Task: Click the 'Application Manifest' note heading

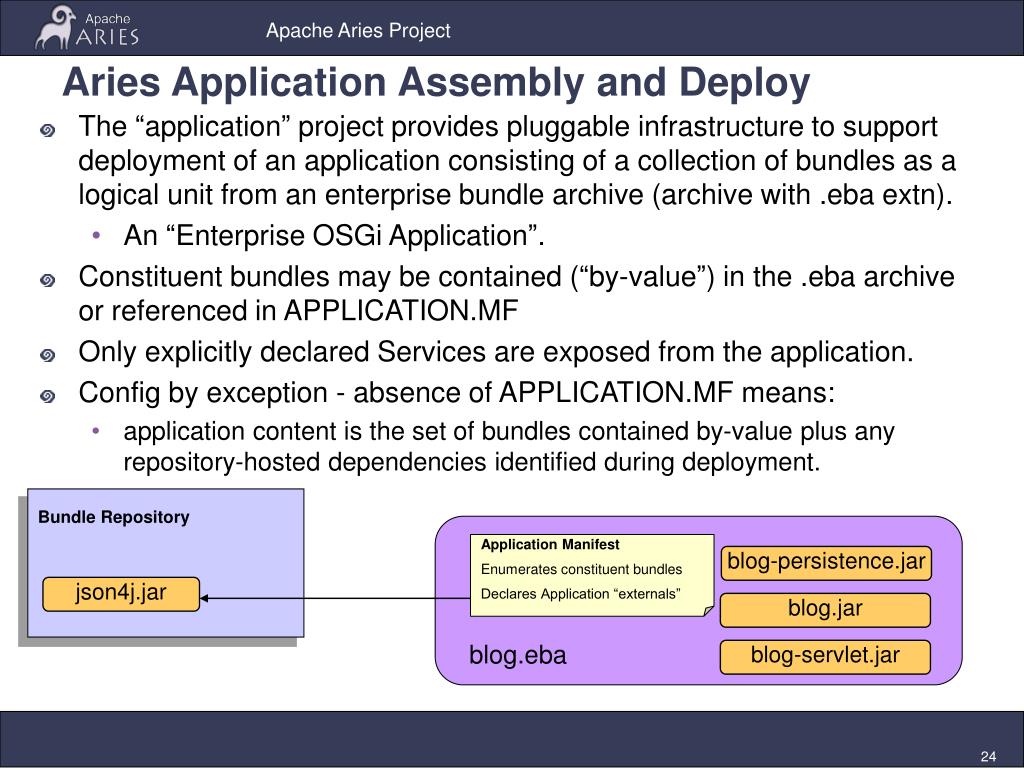Action: [x=550, y=545]
